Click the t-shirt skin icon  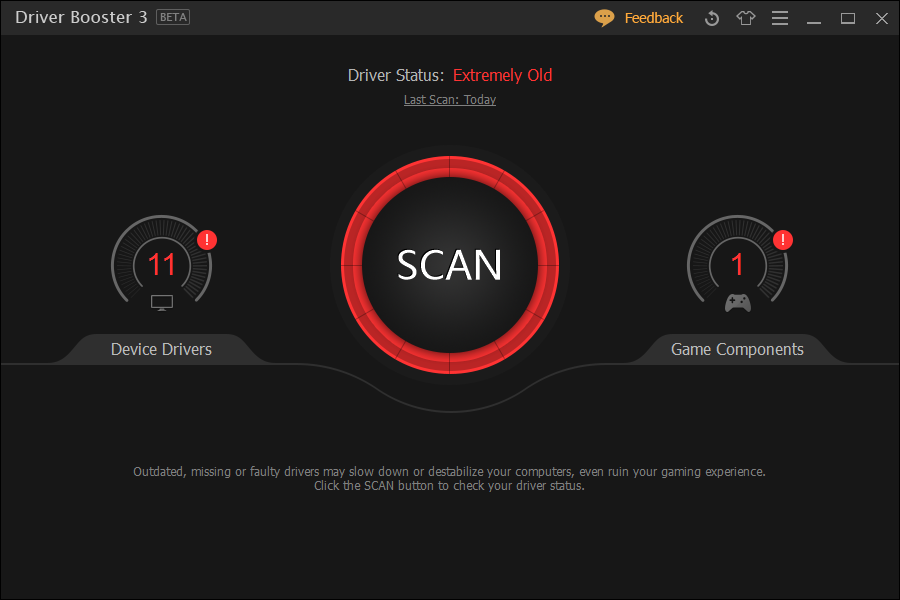746,18
